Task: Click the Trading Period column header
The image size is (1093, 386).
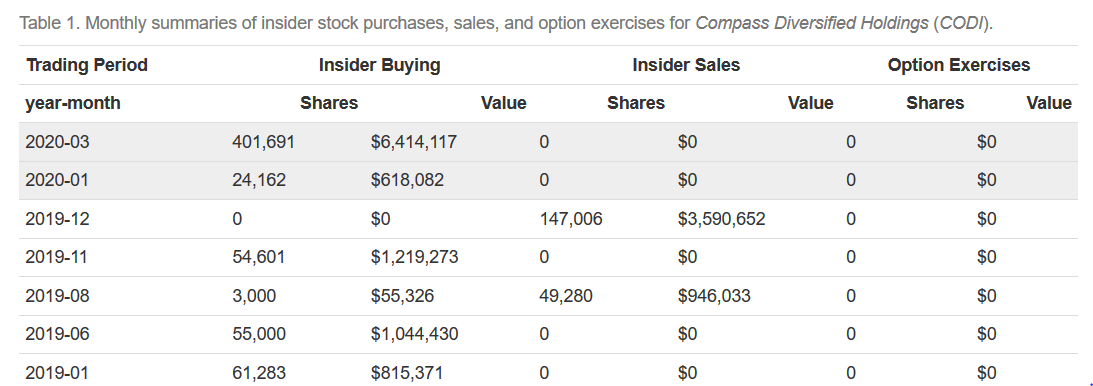Action: [x=87, y=65]
